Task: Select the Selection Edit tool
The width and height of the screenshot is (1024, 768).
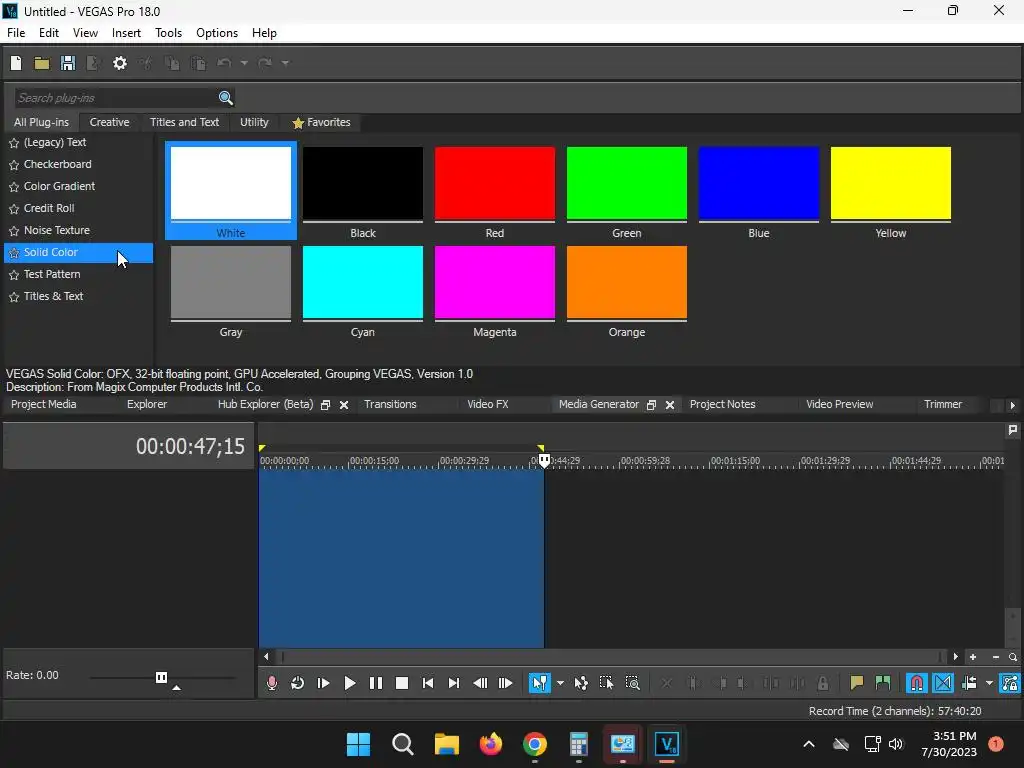Action: 606,683
